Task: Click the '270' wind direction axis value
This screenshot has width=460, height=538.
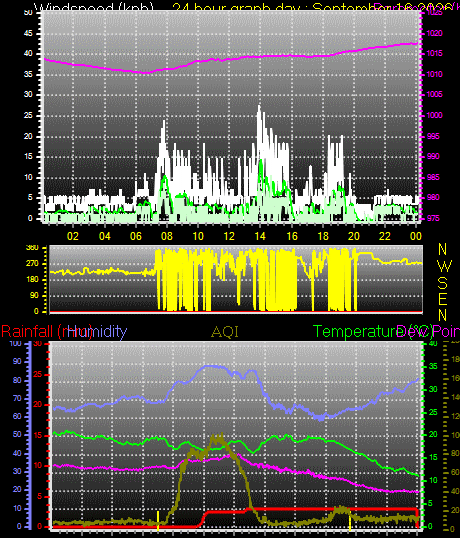Action: tap(32, 264)
